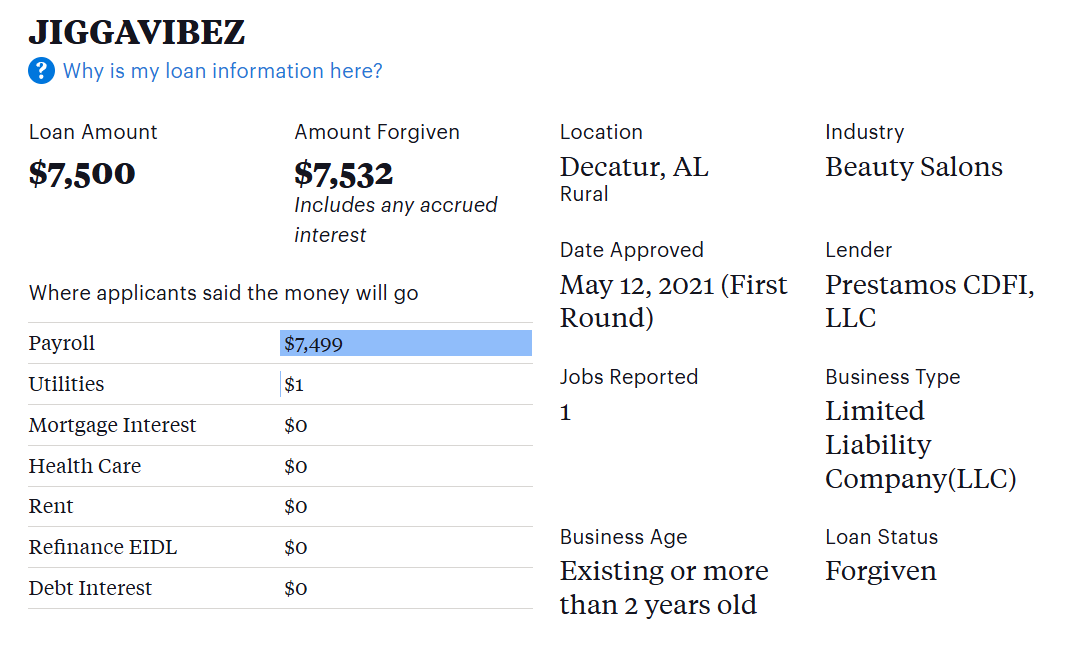Image resolution: width=1067 pixels, height=655 pixels.
Task: Click the Forgiven loan status text
Action: pyautogui.click(x=880, y=571)
